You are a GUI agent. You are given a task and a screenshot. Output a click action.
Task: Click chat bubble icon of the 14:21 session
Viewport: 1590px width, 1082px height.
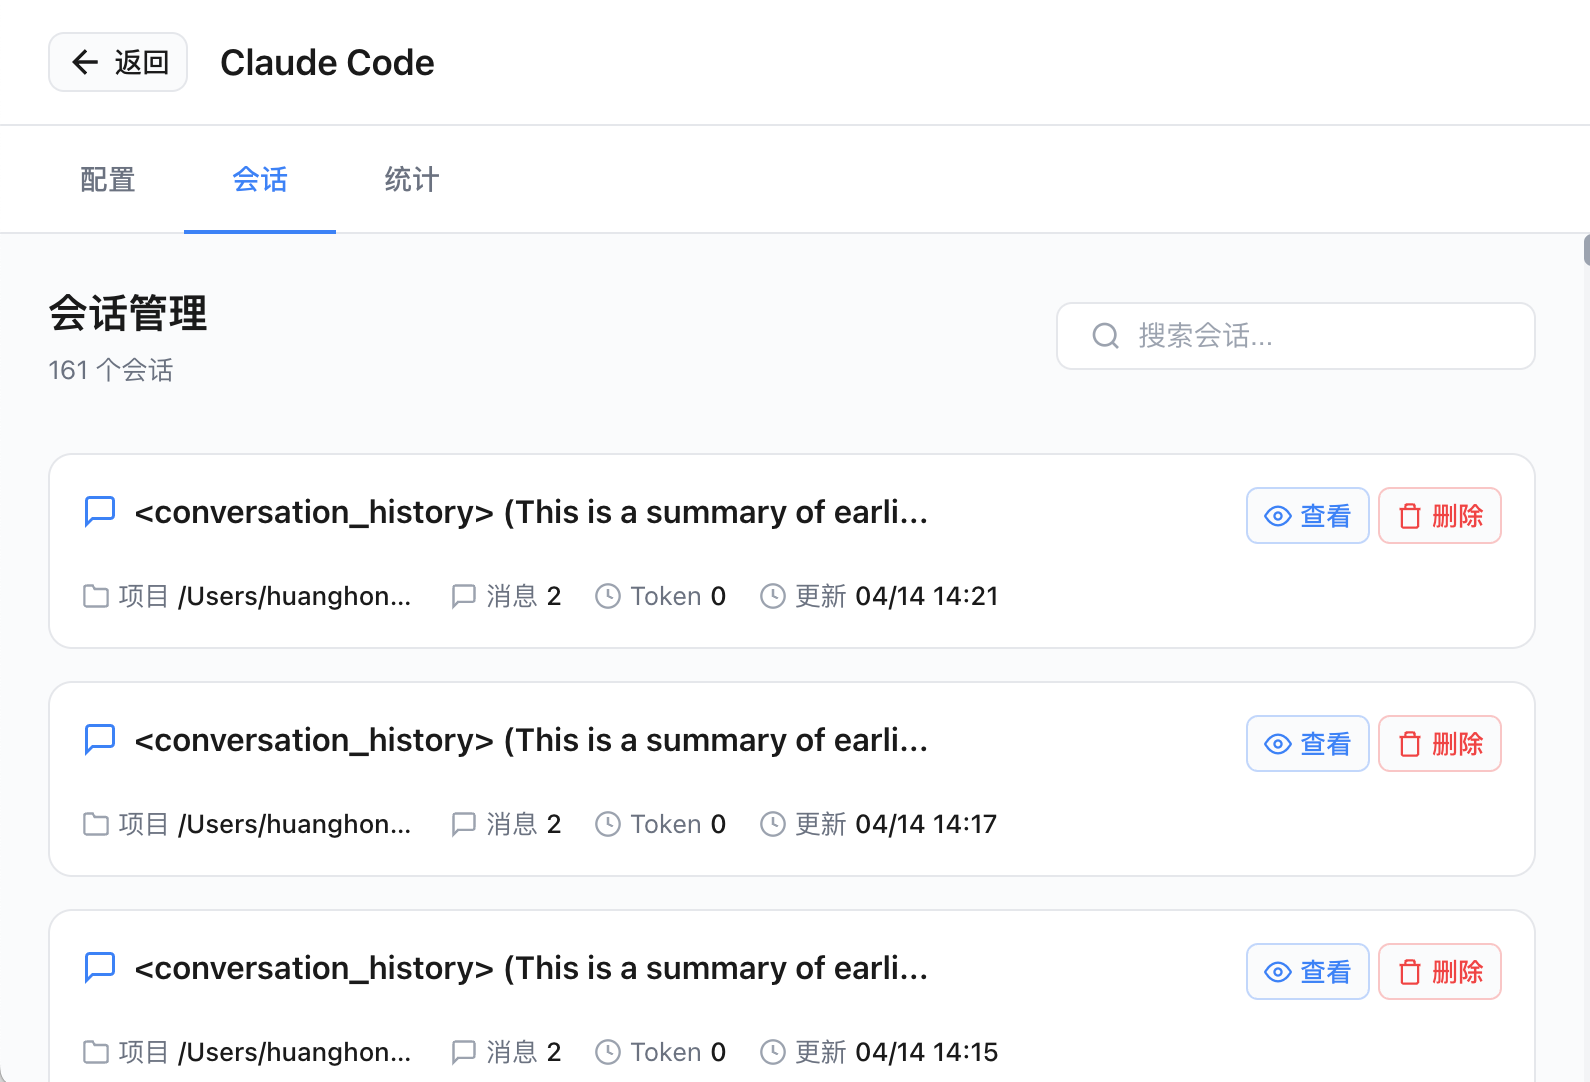(100, 511)
